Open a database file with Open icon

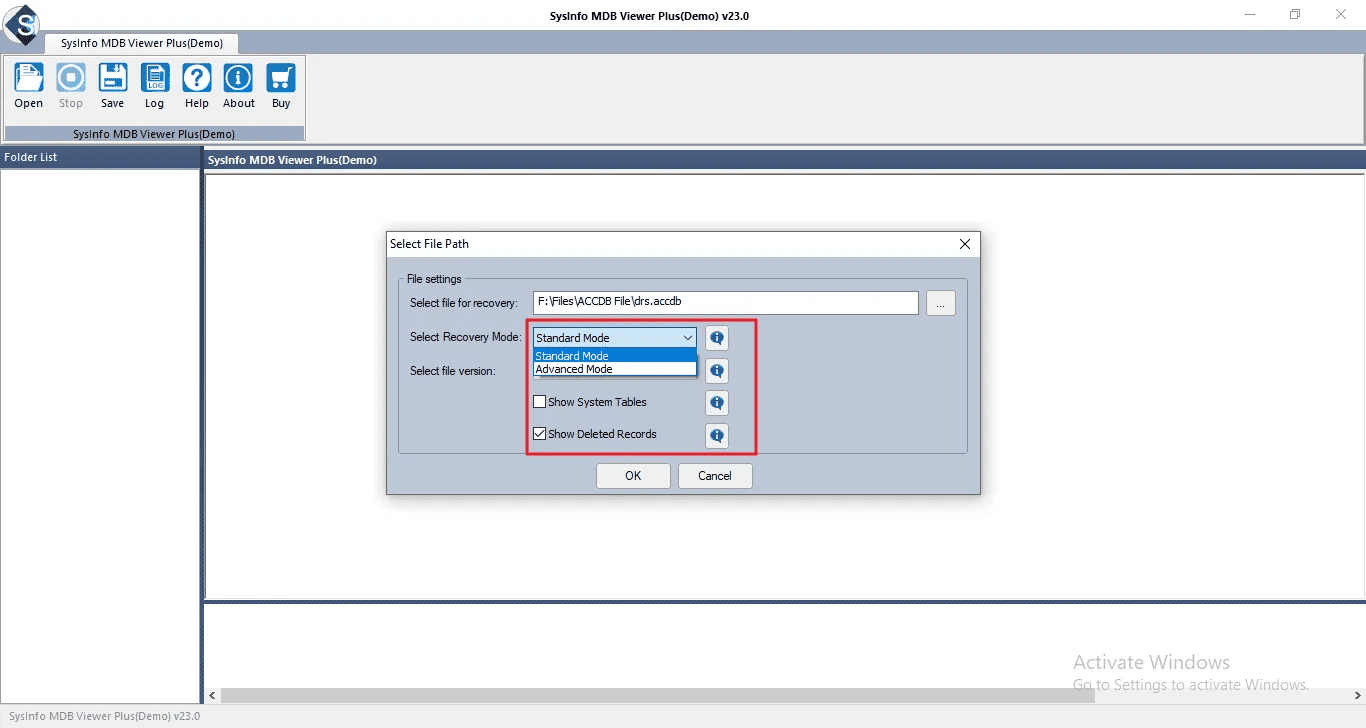click(29, 85)
